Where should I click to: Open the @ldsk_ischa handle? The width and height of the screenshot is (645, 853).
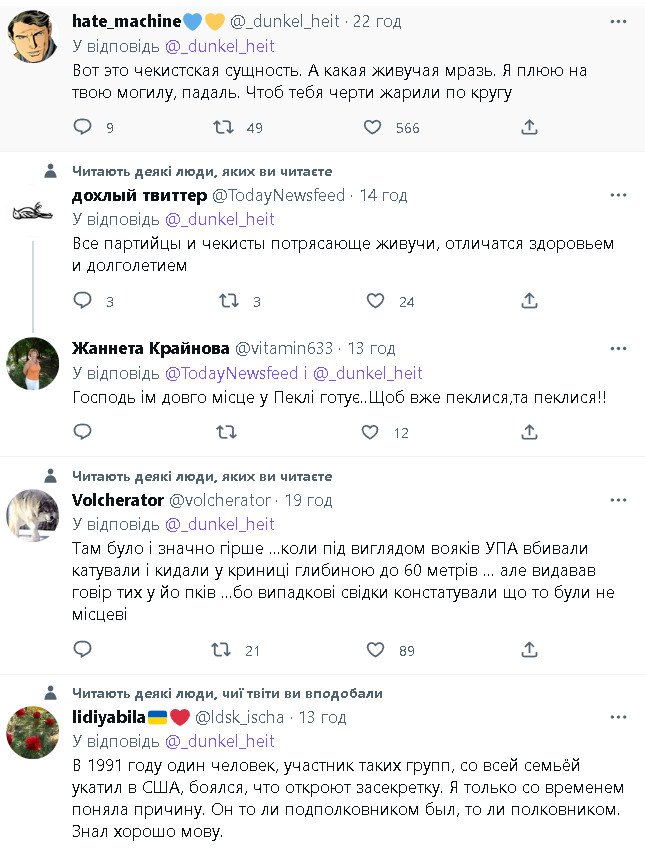(238, 717)
